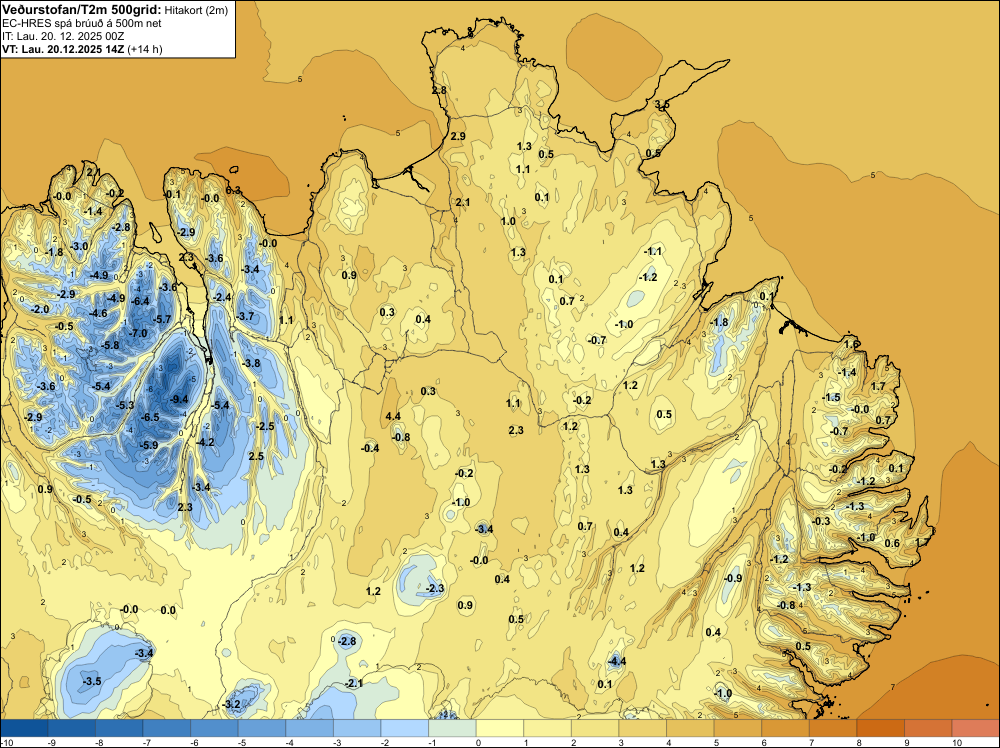Click the legend swatch between 8 and 9

pos(881,728)
